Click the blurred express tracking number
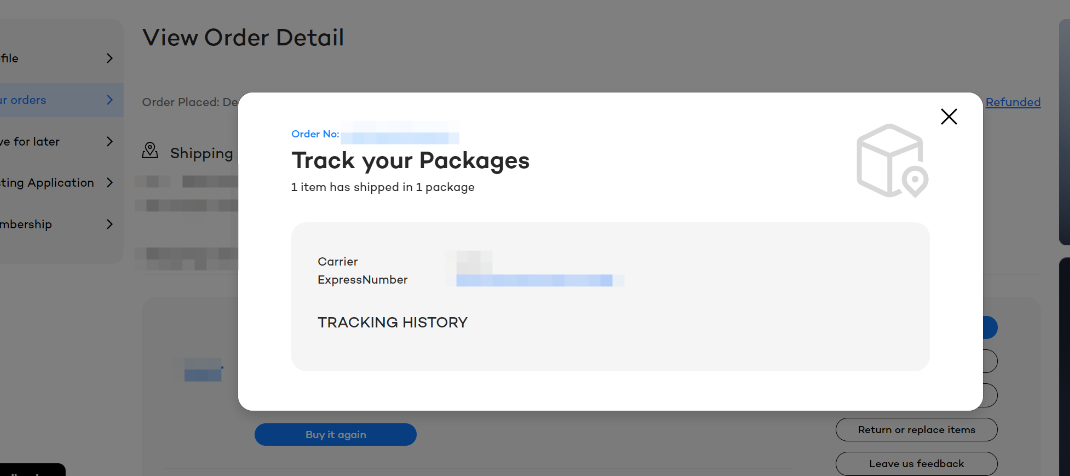 point(534,281)
